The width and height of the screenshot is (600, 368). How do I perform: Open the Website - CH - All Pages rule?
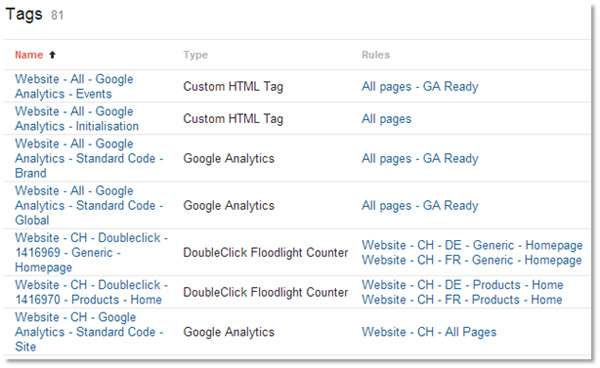click(x=429, y=332)
